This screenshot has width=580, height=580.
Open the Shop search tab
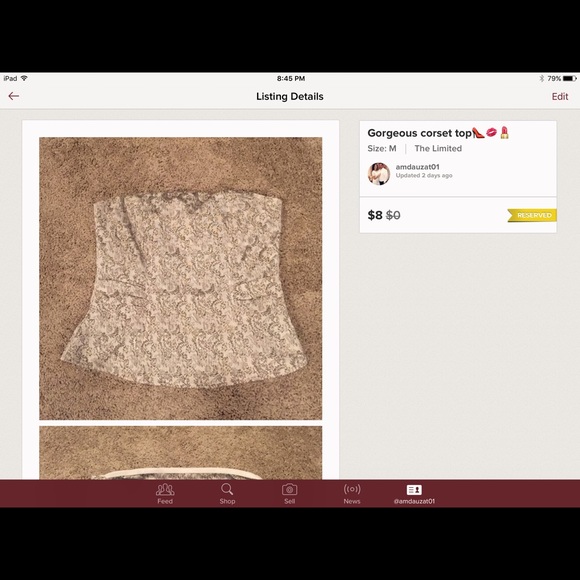pos(227,494)
